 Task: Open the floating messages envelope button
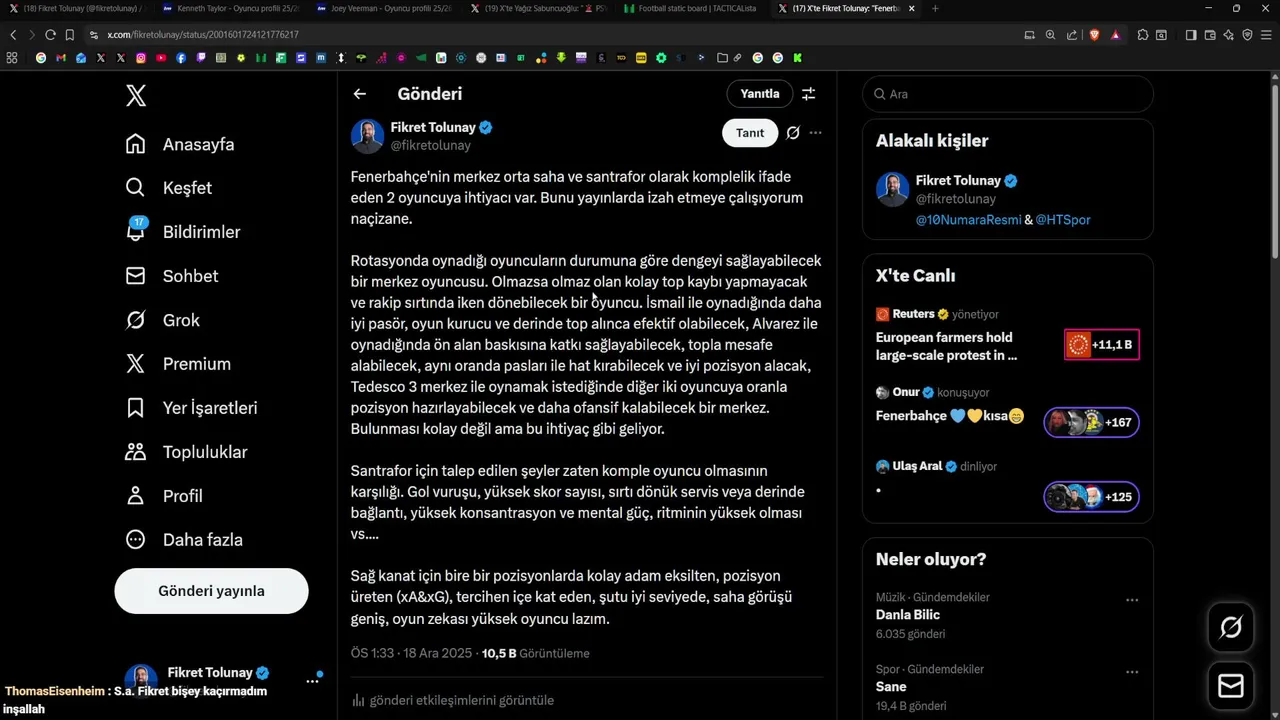1231,686
